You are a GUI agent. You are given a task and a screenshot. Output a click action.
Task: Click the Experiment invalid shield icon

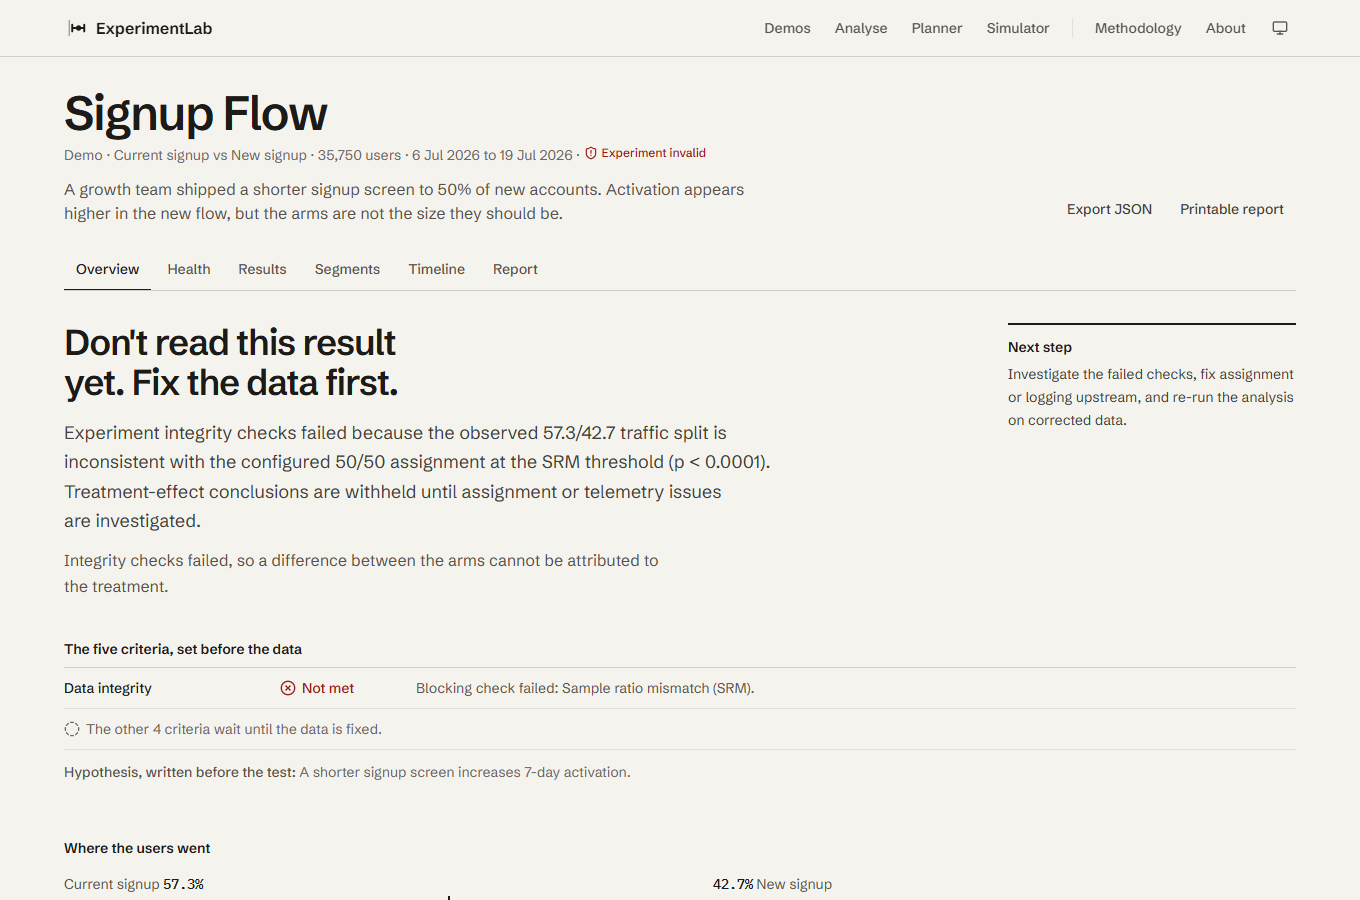(591, 153)
